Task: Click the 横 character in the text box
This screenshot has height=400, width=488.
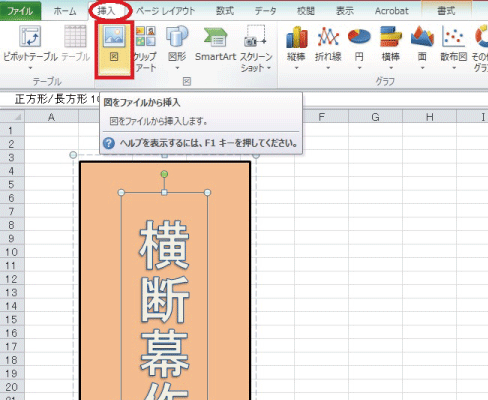Action: pos(164,244)
